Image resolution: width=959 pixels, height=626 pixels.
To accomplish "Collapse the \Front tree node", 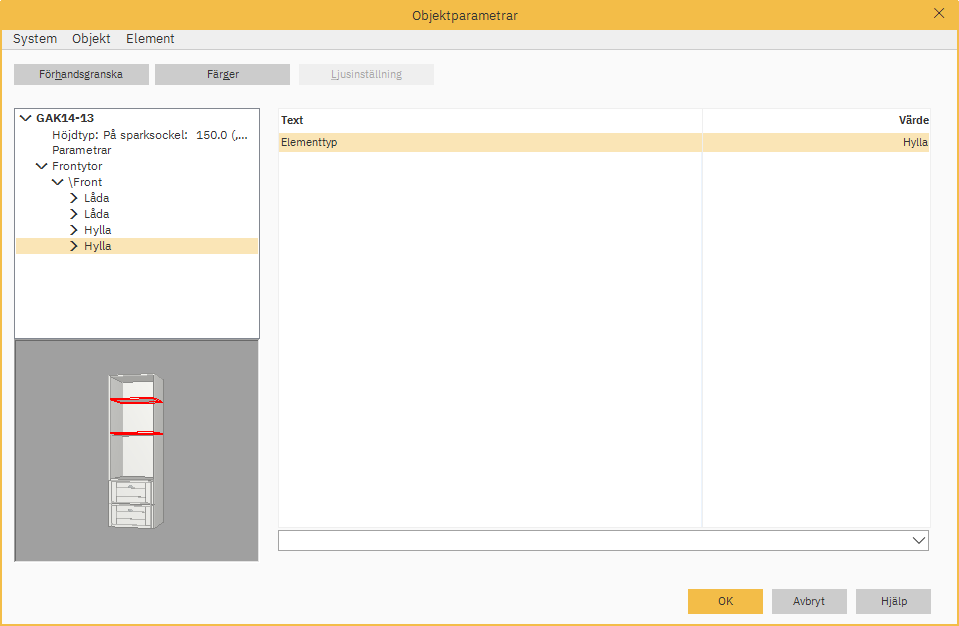I will [x=57, y=181].
